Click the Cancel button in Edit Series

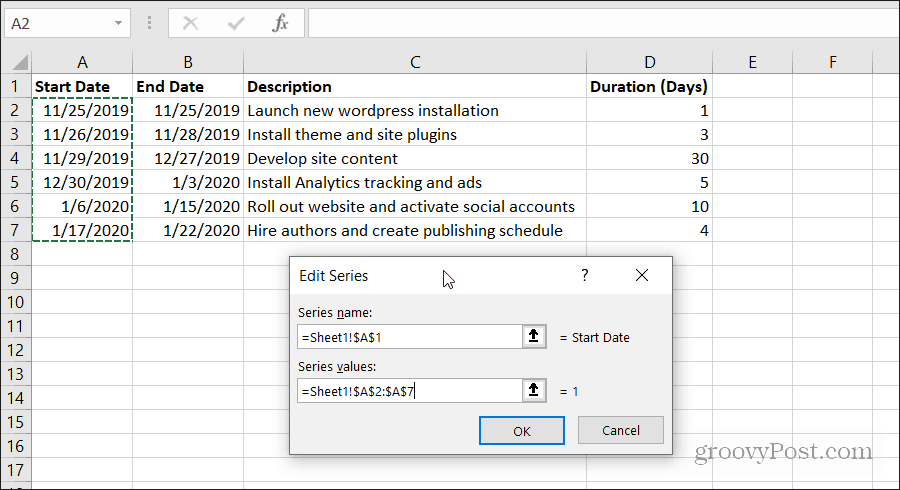(x=620, y=430)
